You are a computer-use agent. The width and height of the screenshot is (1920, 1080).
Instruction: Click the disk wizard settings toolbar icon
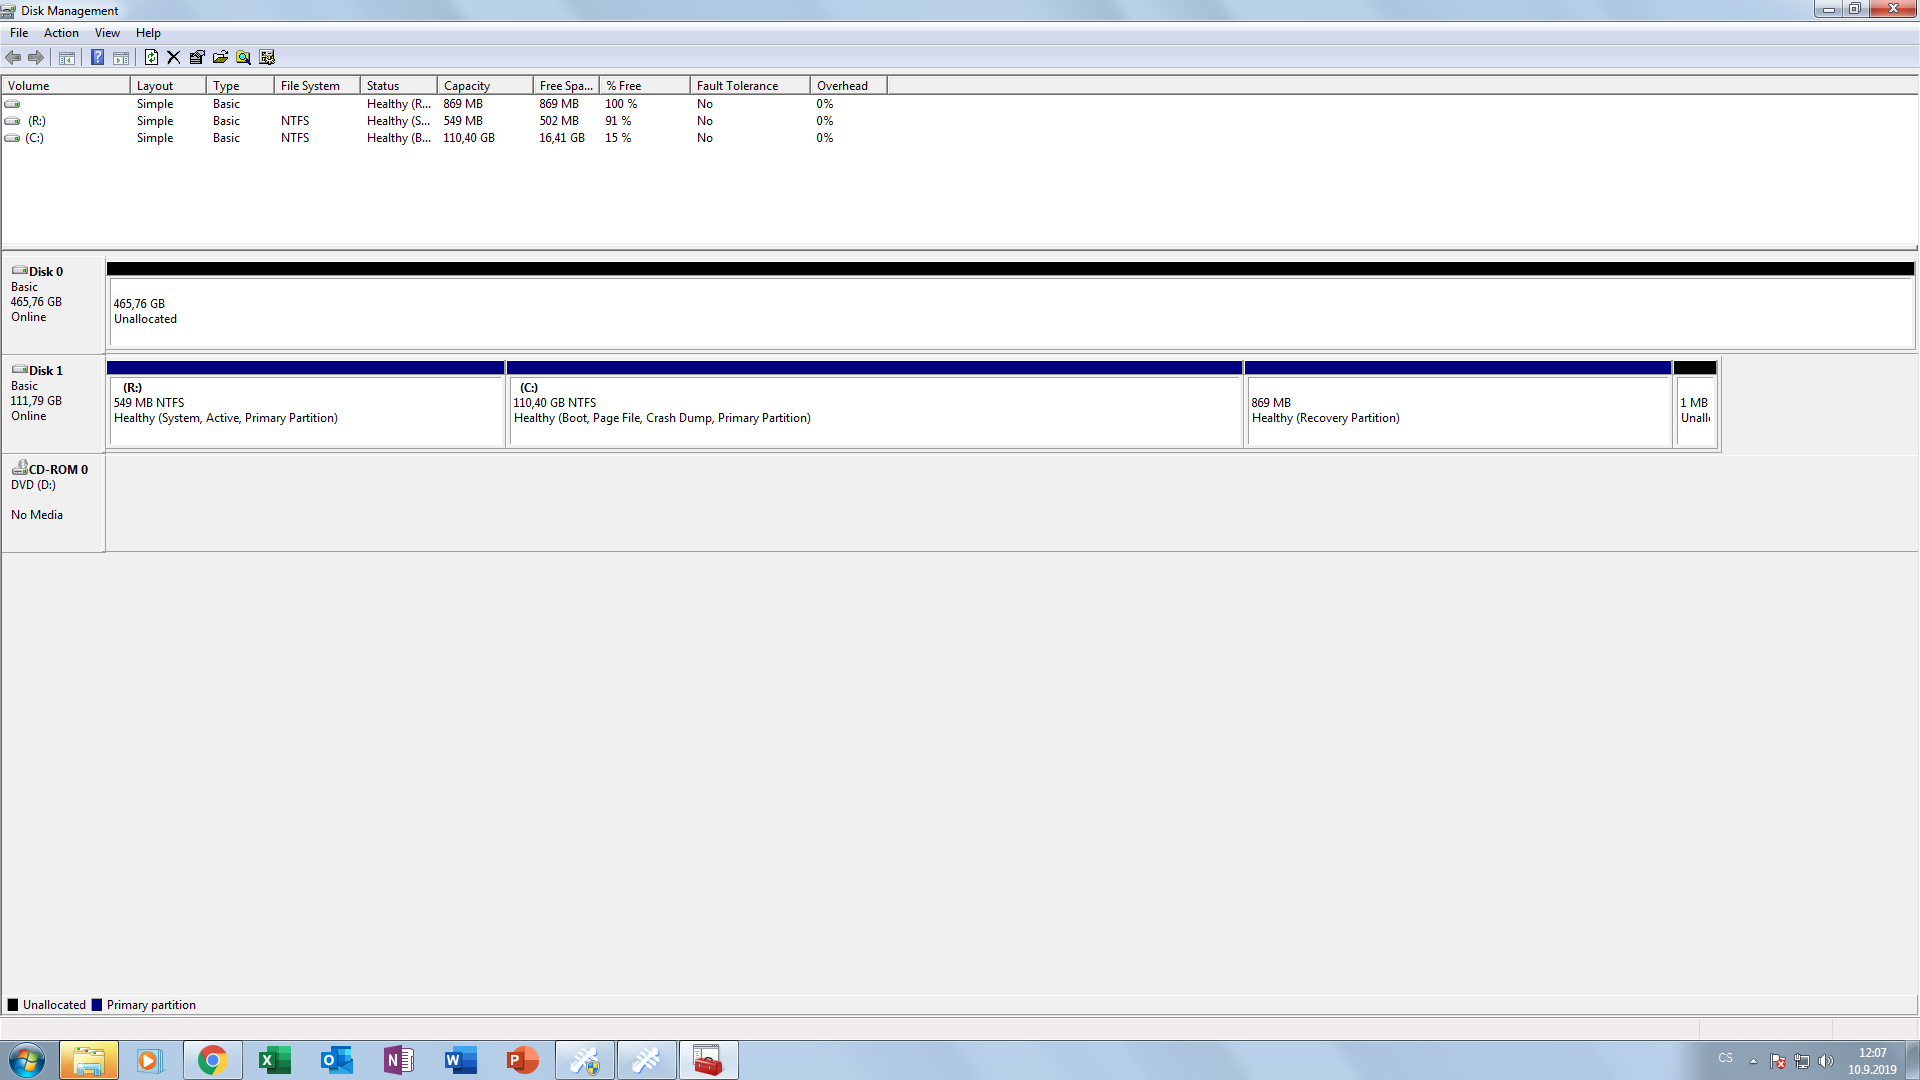[267, 57]
